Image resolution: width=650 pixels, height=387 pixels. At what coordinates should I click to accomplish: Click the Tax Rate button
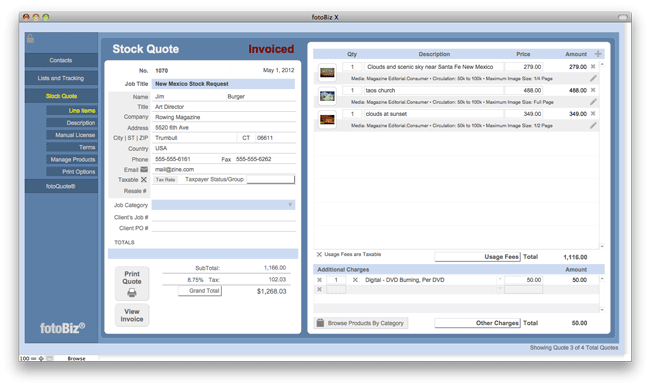pyautogui.click(x=165, y=180)
